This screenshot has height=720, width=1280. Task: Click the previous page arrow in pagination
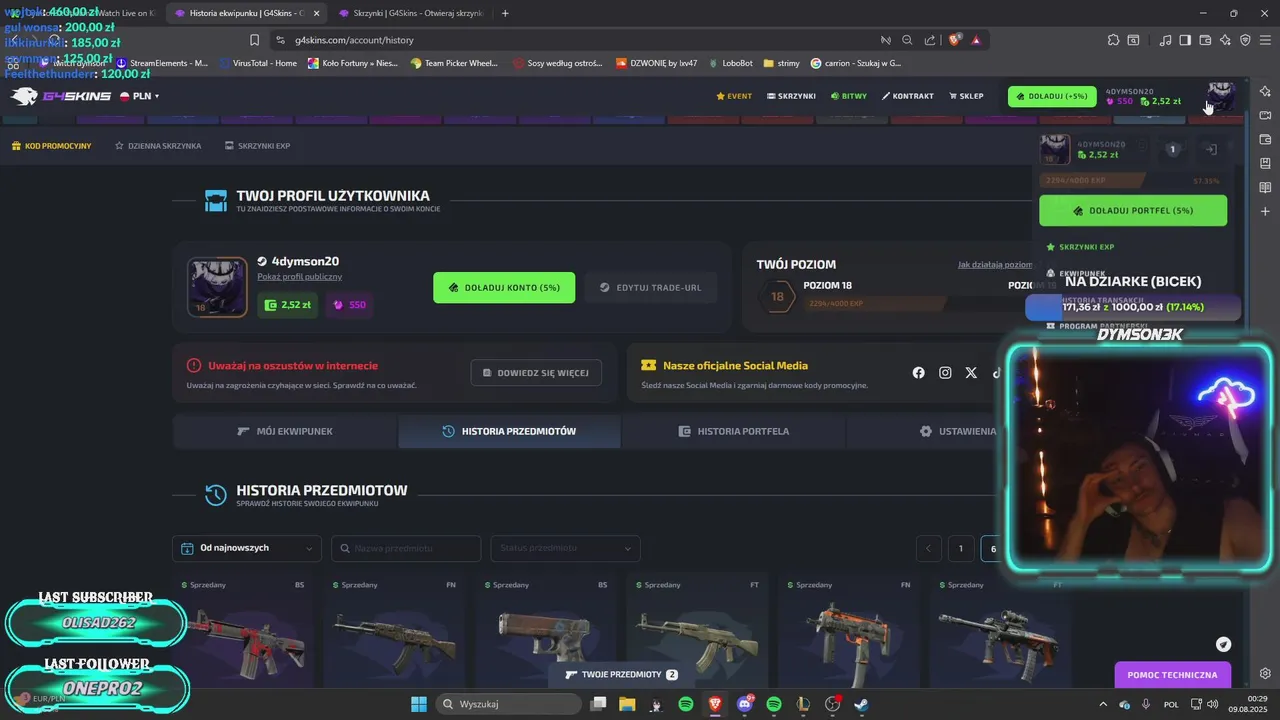(x=929, y=548)
